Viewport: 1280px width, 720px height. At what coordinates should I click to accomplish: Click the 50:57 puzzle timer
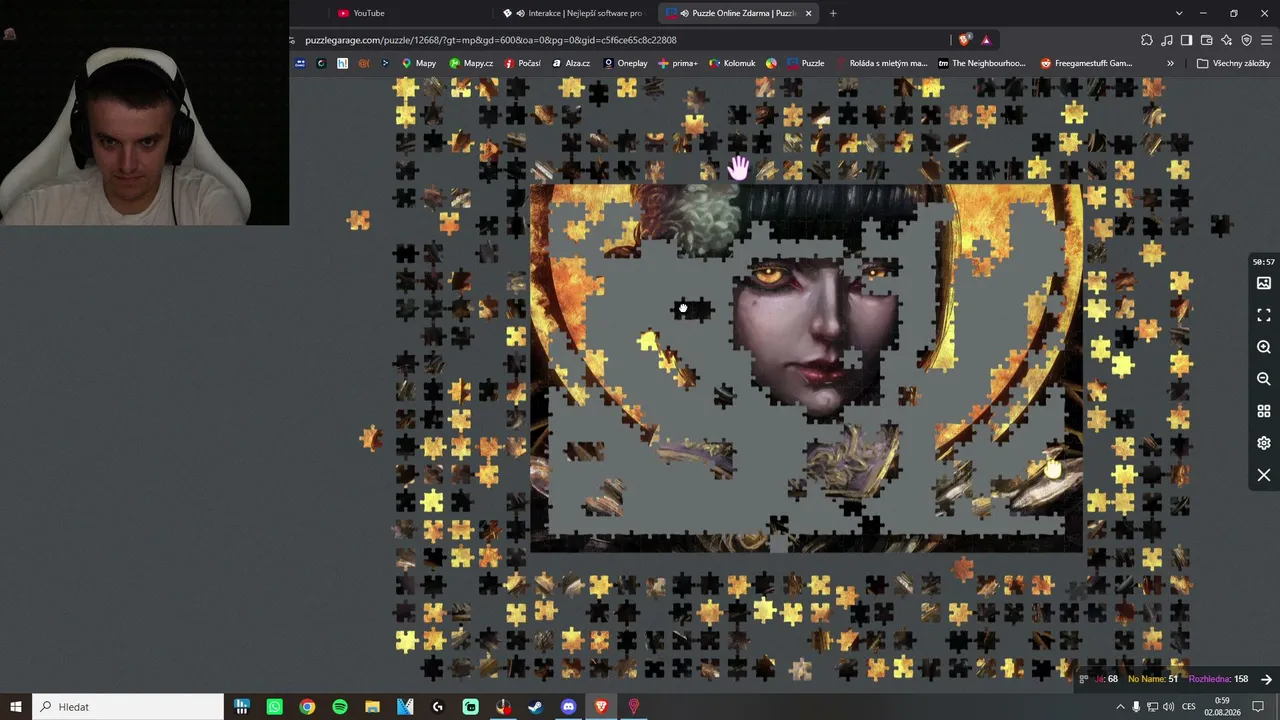coord(1264,262)
